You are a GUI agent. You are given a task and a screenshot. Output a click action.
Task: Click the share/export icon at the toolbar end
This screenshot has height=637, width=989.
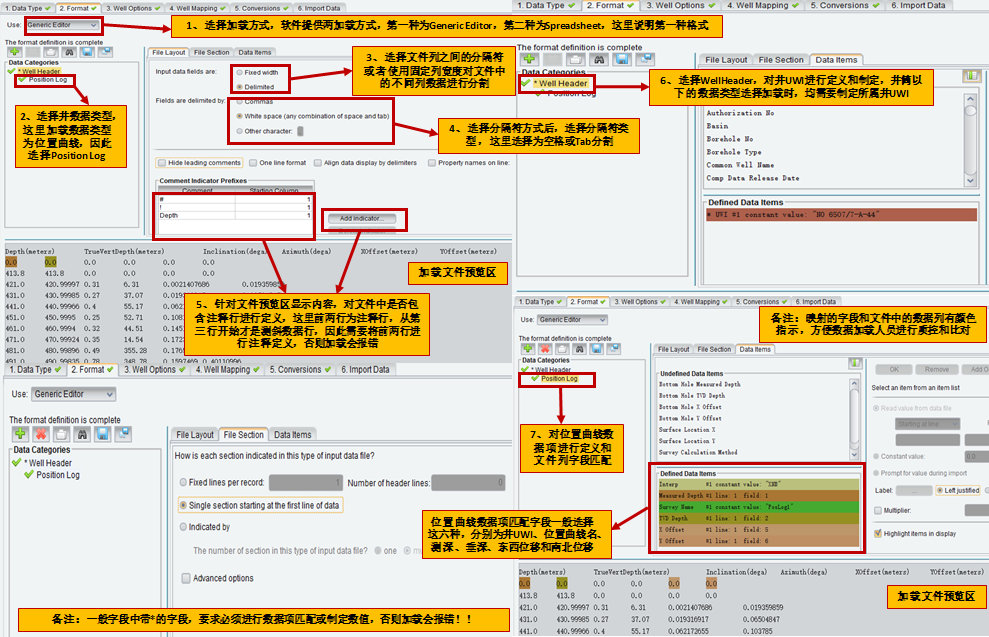click(105, 51)
